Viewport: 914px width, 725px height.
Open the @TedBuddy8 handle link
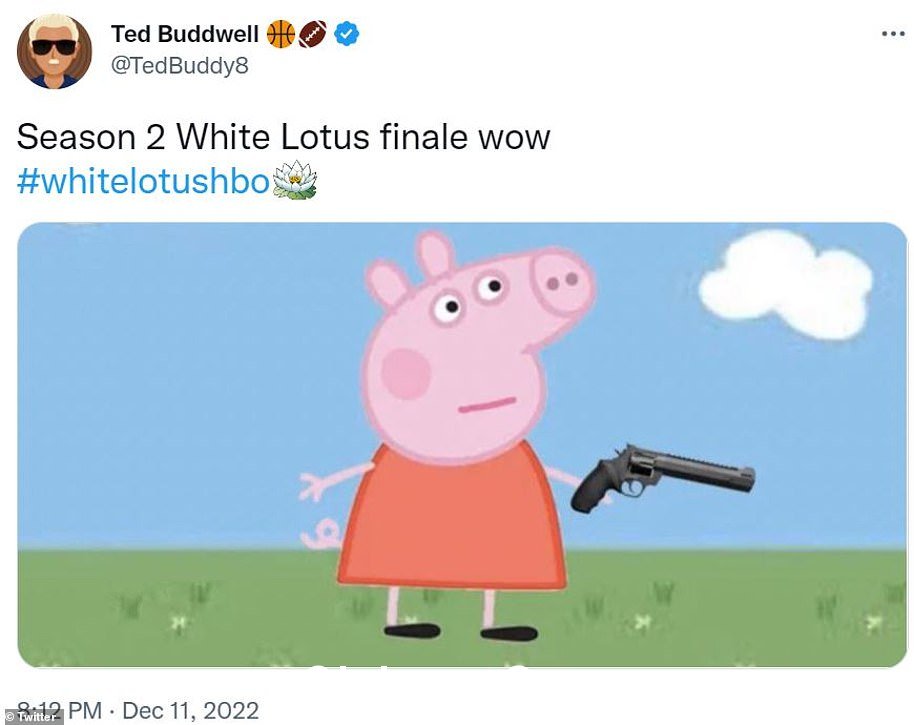(x=180, y=65)
